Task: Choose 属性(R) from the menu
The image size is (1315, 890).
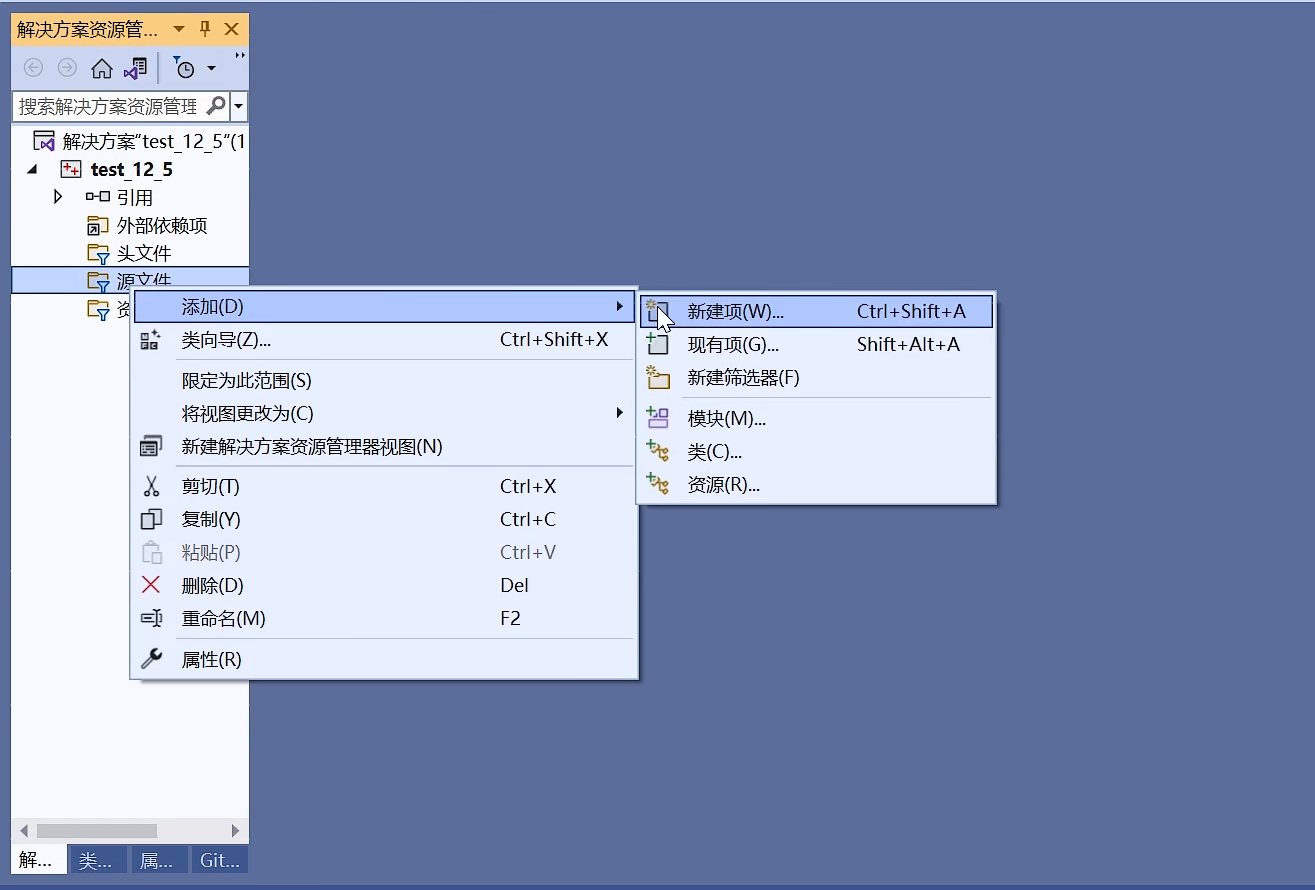Action: (x=384, y=660)
